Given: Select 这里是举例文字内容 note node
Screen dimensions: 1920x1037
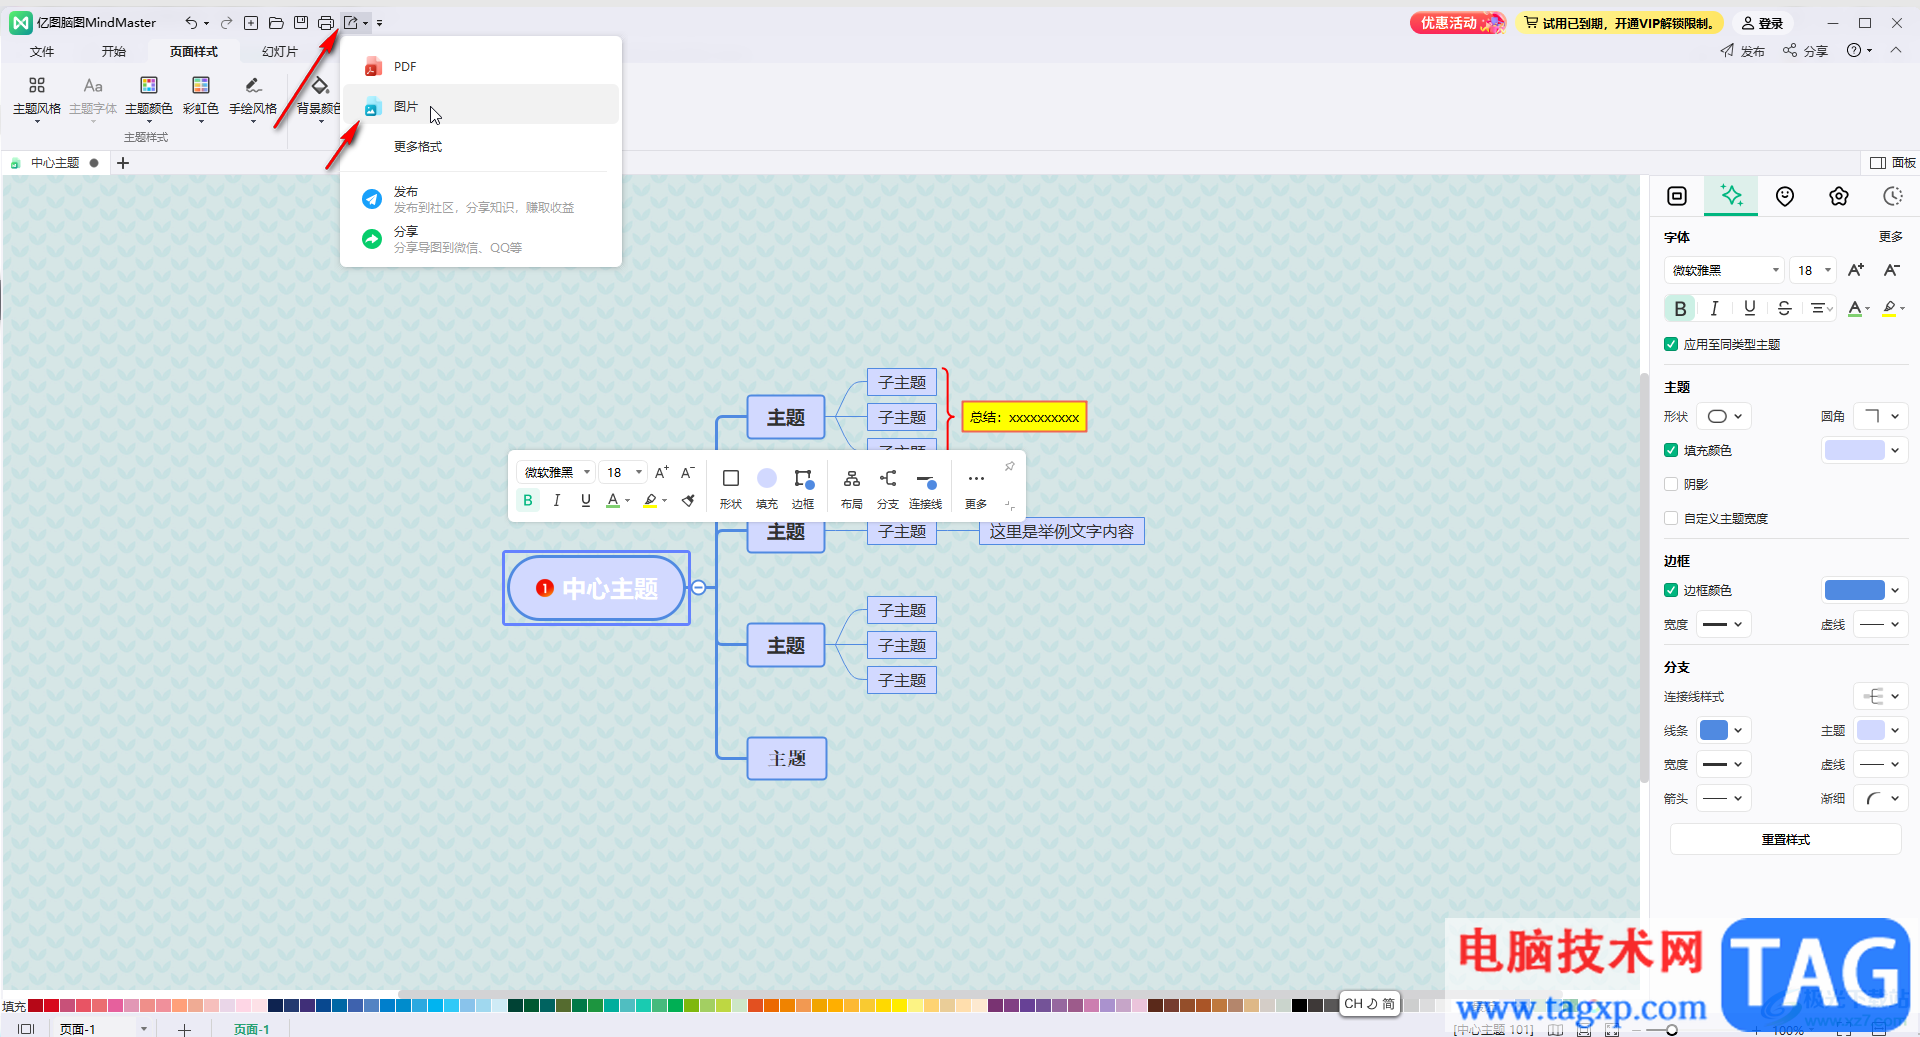Looking at the screenshot, I should pos(1062,531).
